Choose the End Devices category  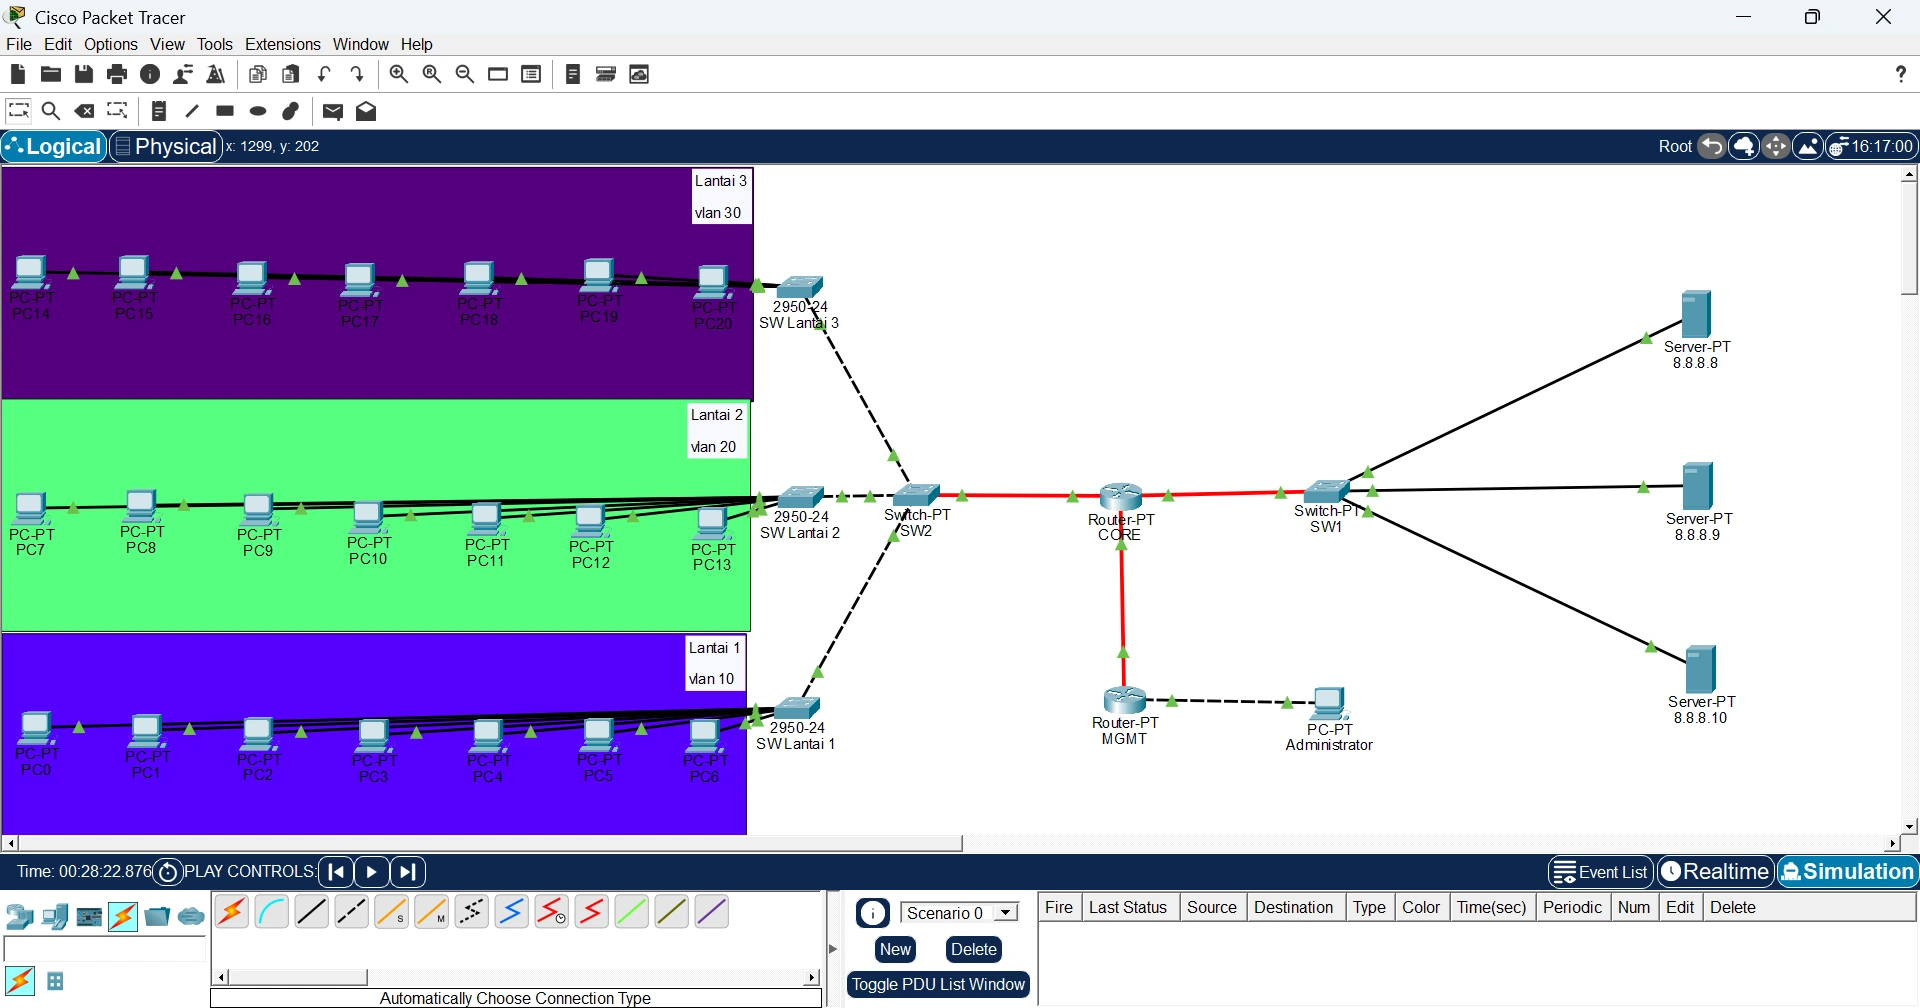tap(55, 916)
